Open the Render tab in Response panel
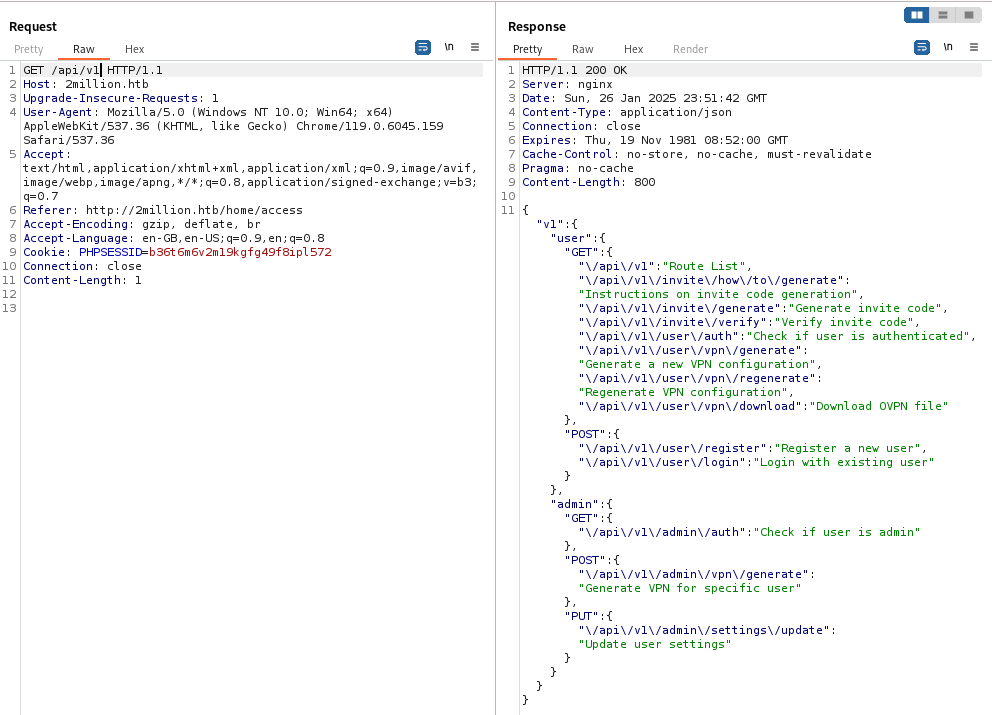The image size is (992, 715). (x=690, y=49)
